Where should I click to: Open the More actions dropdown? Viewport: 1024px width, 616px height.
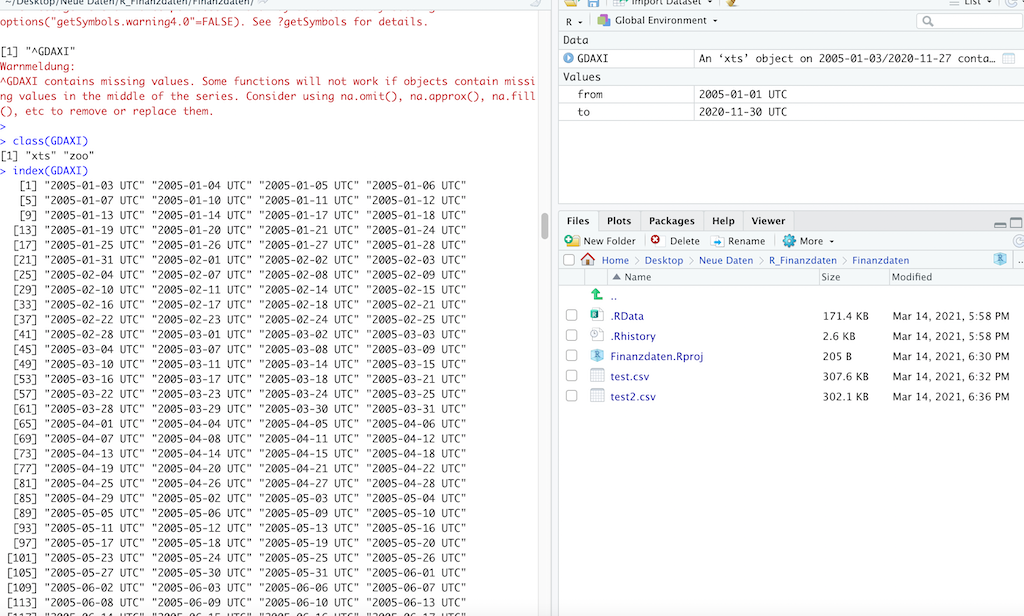[808, 241]
